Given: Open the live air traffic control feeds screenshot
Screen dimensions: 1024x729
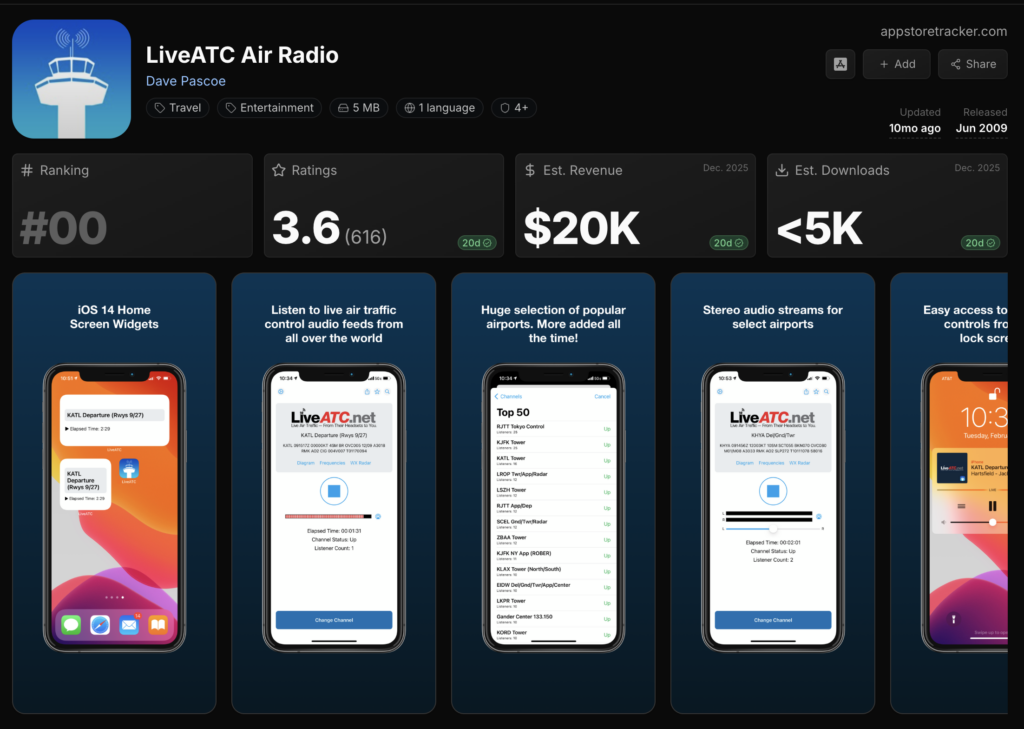Looking at the screenshot, I should 333,492.
